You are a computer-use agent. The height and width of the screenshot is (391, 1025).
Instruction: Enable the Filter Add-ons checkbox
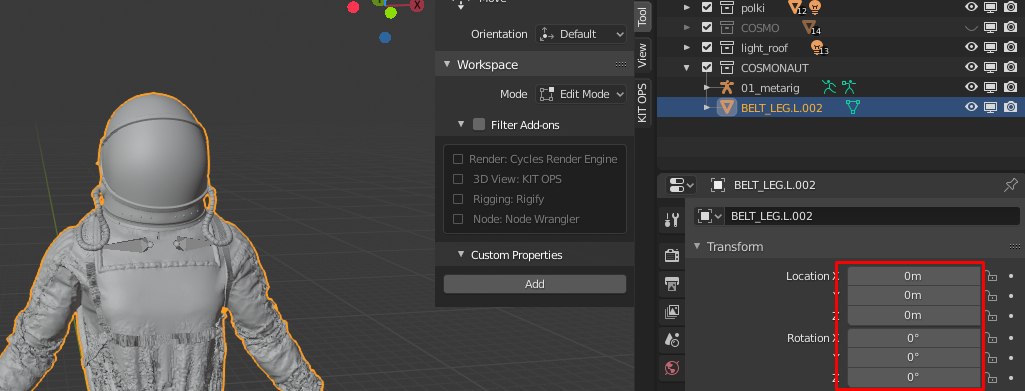click(x=479, y=124)
